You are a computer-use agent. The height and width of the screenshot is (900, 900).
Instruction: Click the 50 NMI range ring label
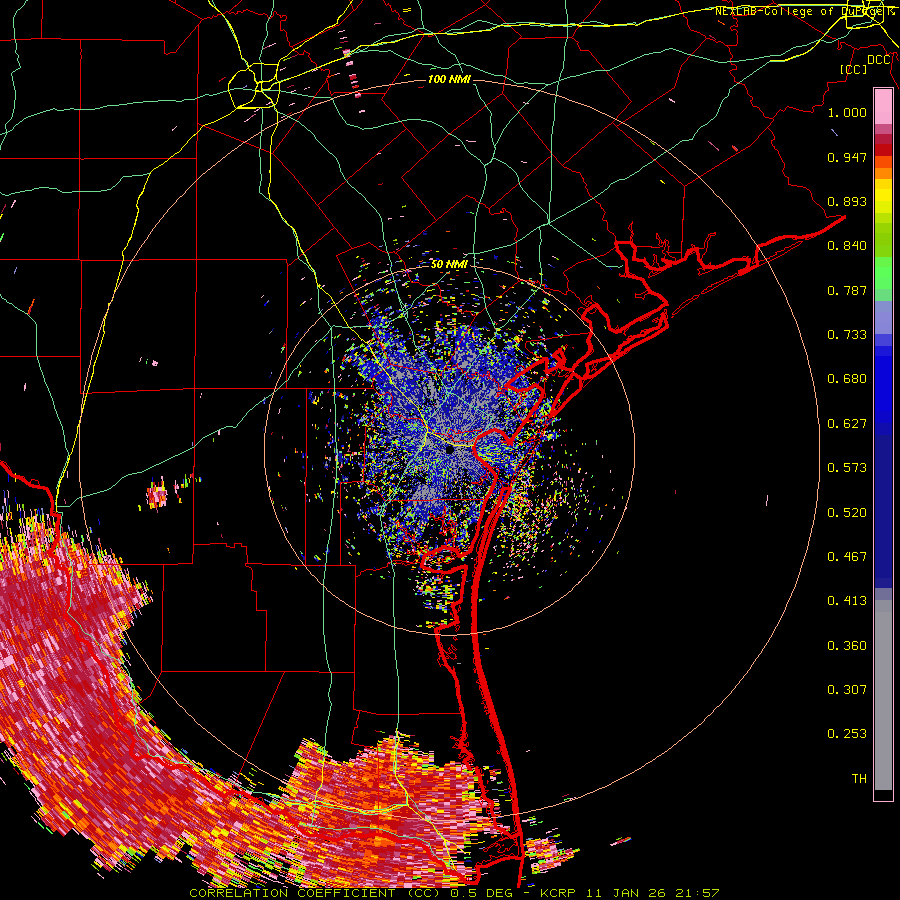pos(449,265)
